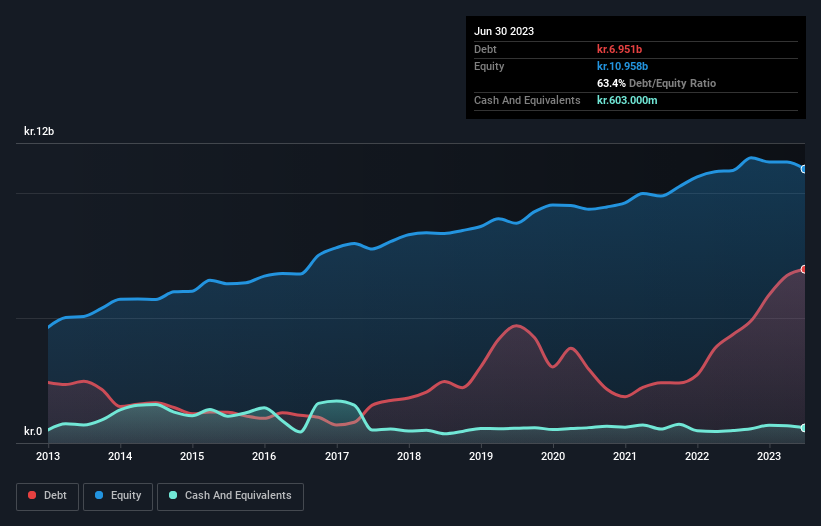Click the 2014 x-axis label

point(120,456)
